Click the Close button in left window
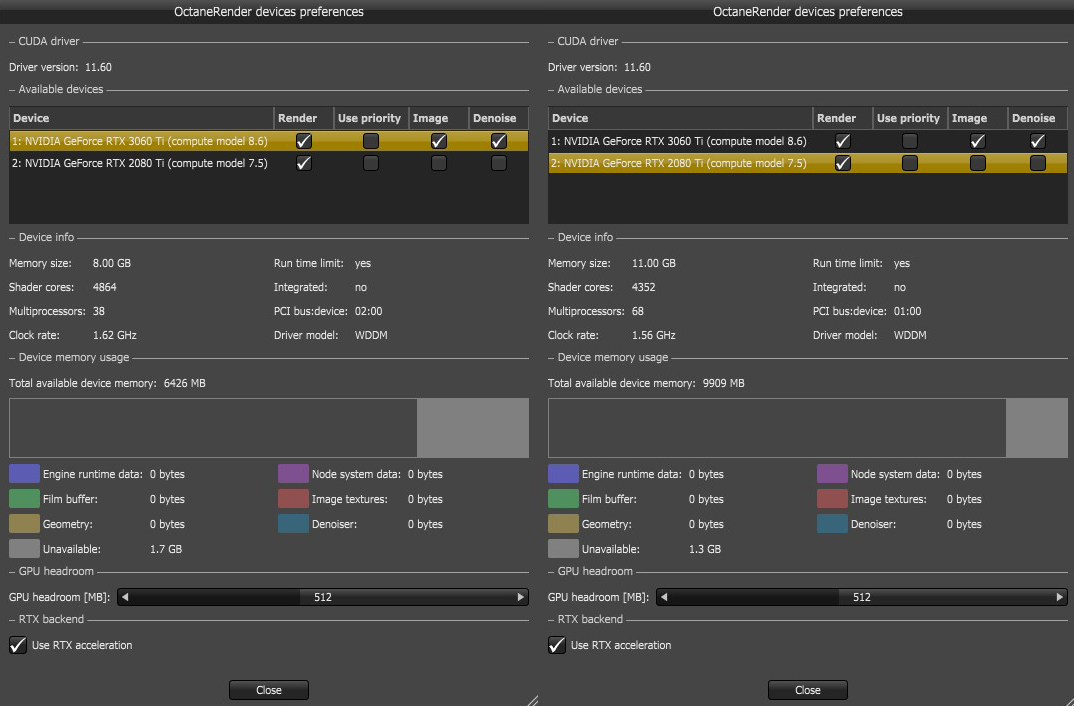 [268, 690]
